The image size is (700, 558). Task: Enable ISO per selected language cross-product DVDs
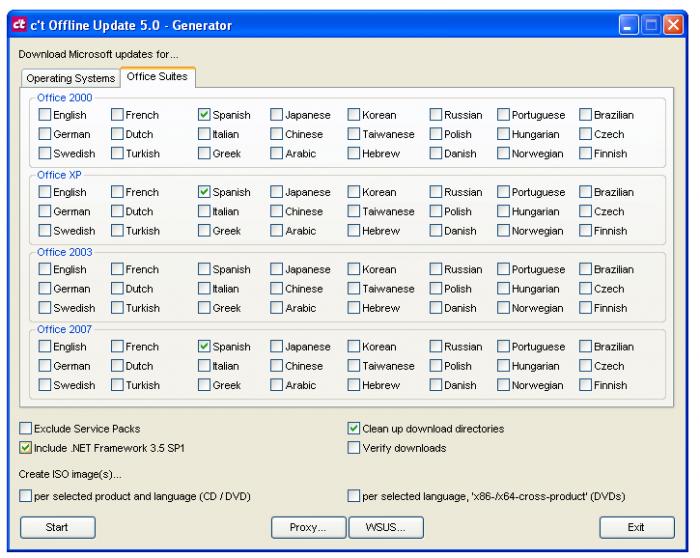[354, 495]
